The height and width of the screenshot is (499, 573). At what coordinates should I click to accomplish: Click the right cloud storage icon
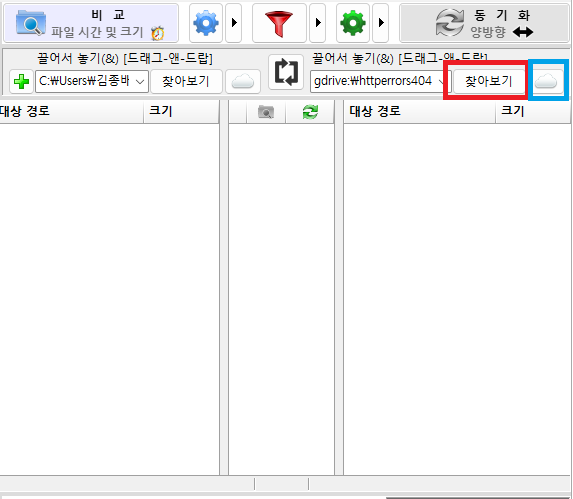pos(546,81)
